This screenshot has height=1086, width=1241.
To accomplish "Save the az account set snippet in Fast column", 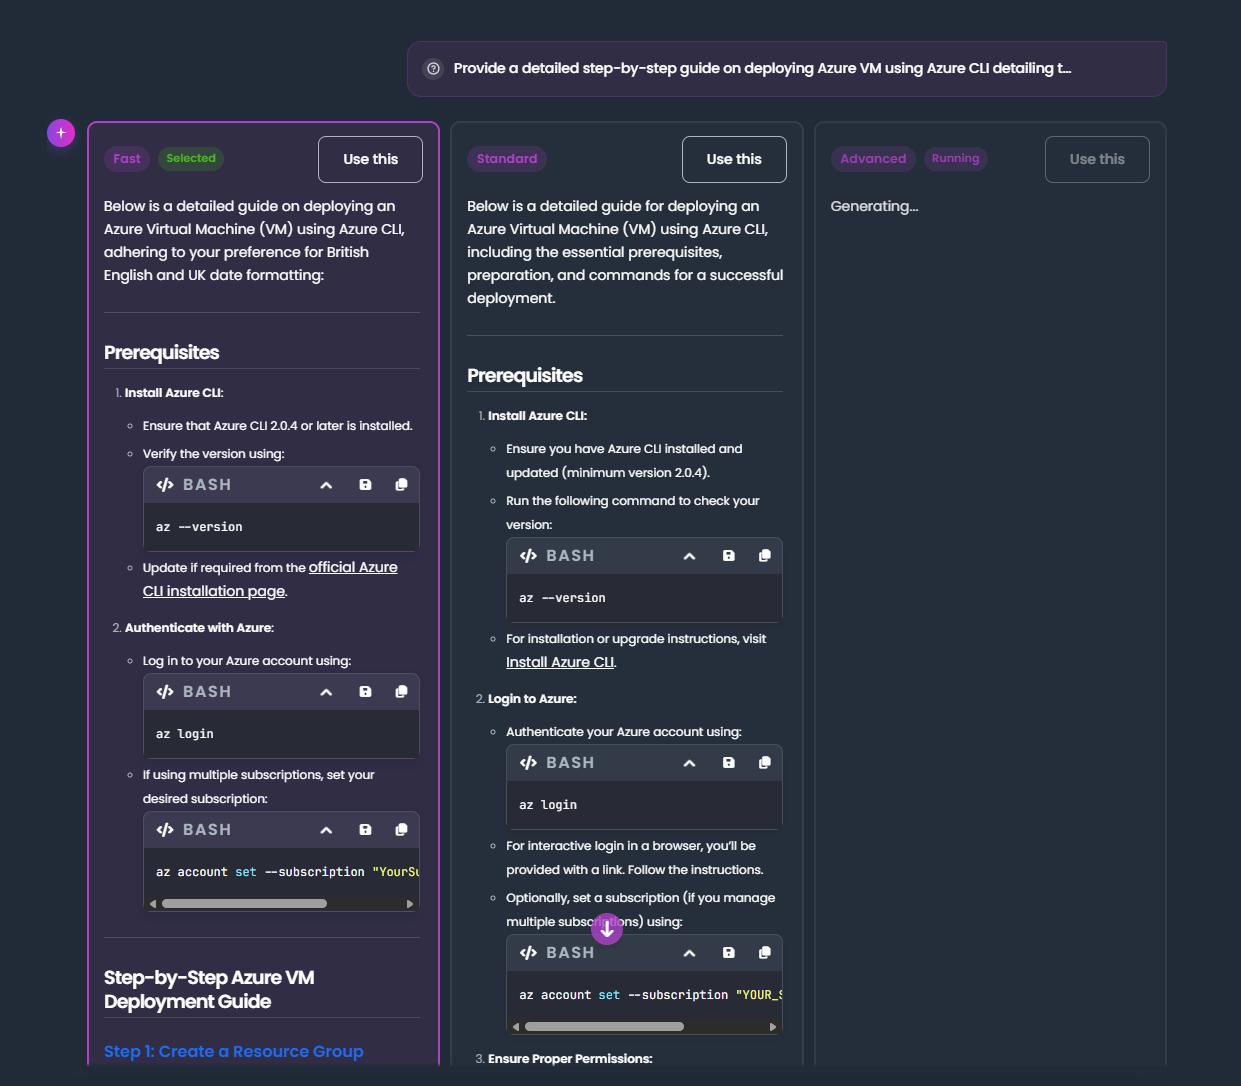I will click(x=365, y=830).
